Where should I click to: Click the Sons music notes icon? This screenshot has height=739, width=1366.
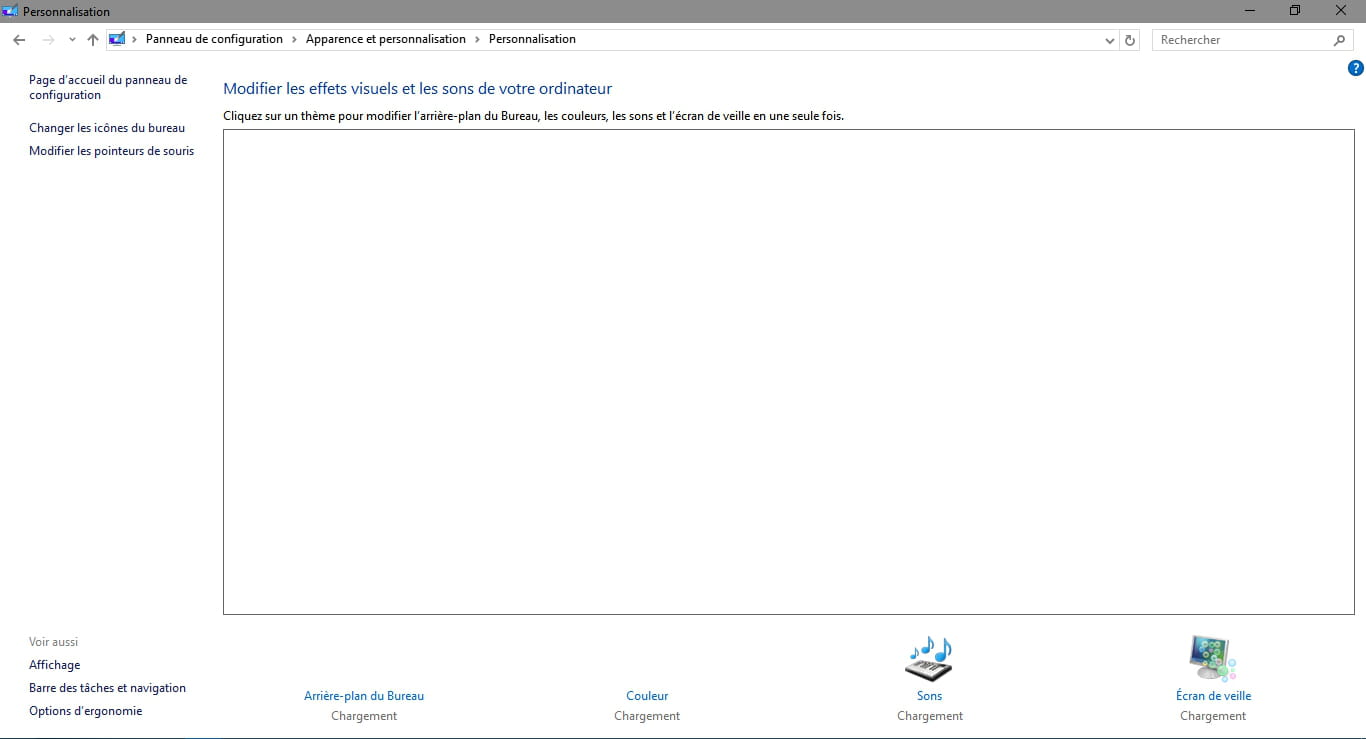point(929,659)
